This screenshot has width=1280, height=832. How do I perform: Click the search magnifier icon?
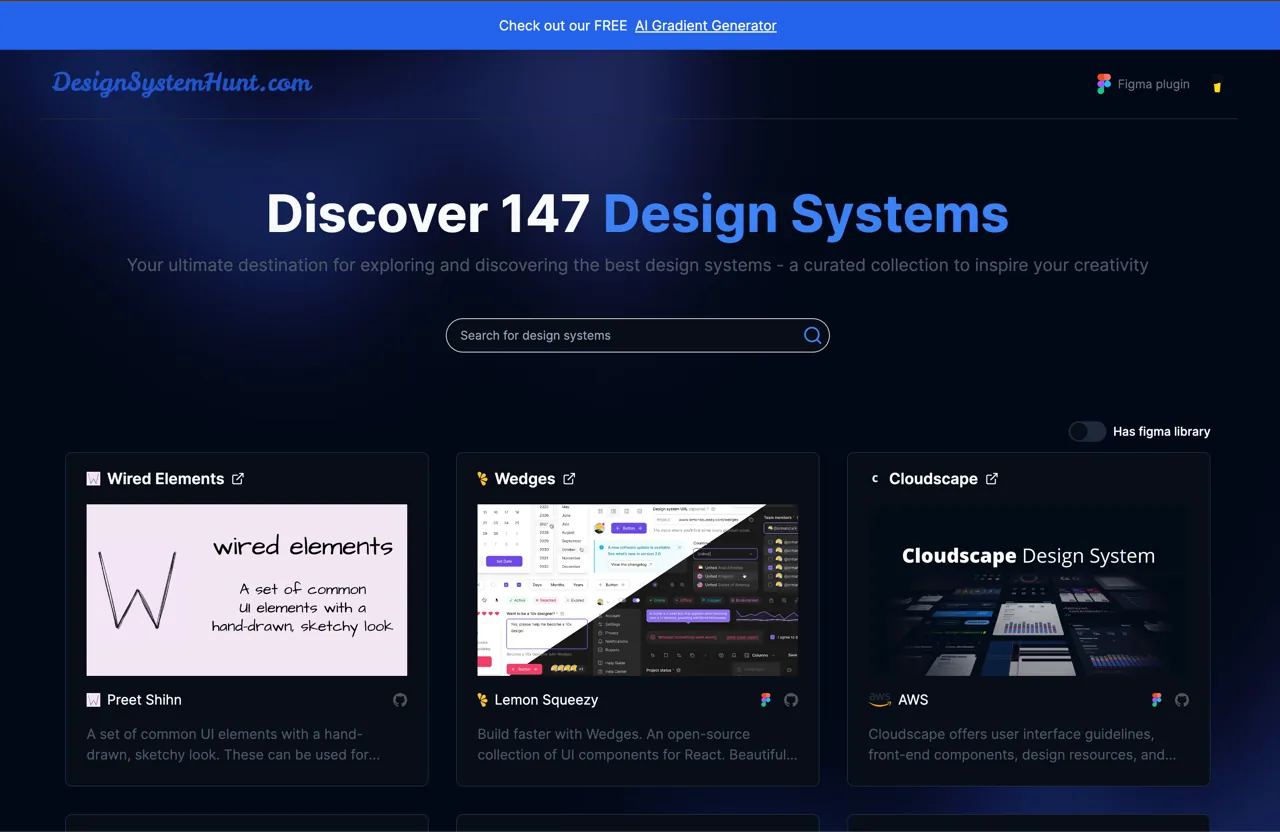(x=813, y=336)
